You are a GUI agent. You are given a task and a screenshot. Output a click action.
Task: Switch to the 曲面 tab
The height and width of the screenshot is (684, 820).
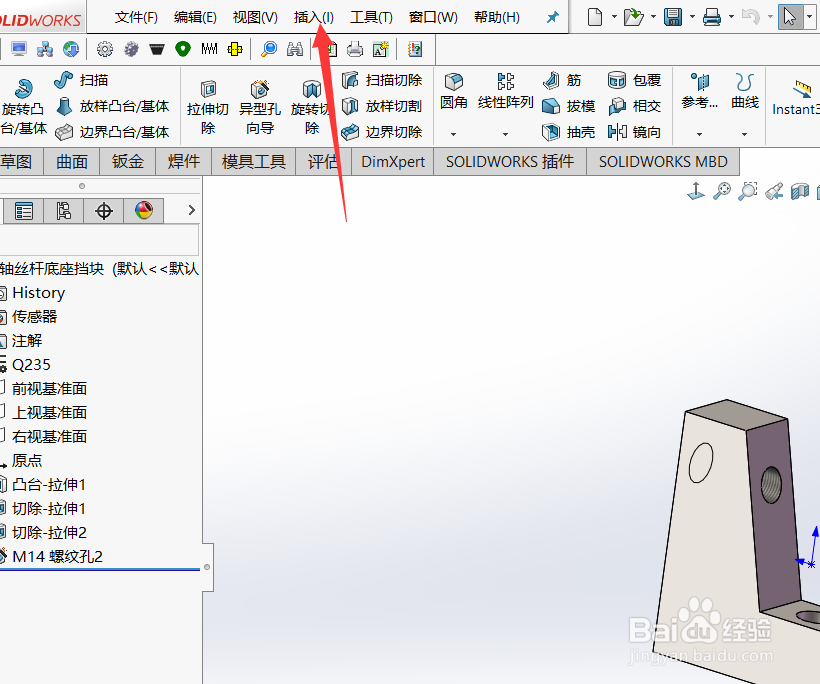pyautogui.click(x=72, y=162)
